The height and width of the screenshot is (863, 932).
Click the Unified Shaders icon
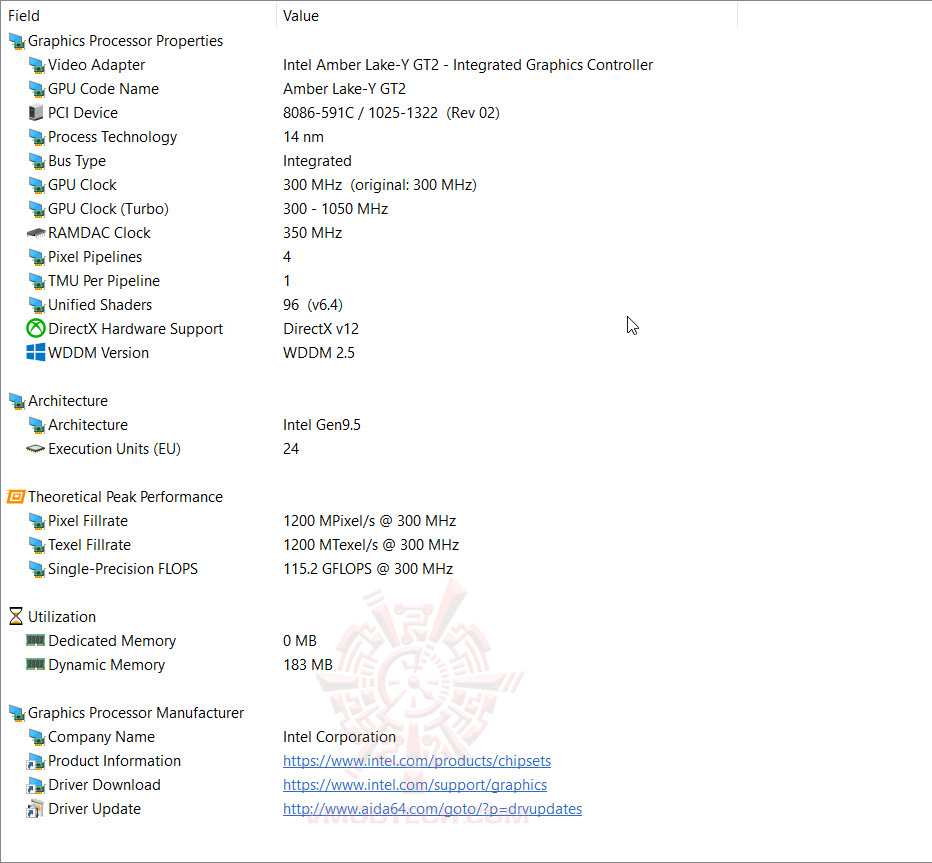(36, 305)
